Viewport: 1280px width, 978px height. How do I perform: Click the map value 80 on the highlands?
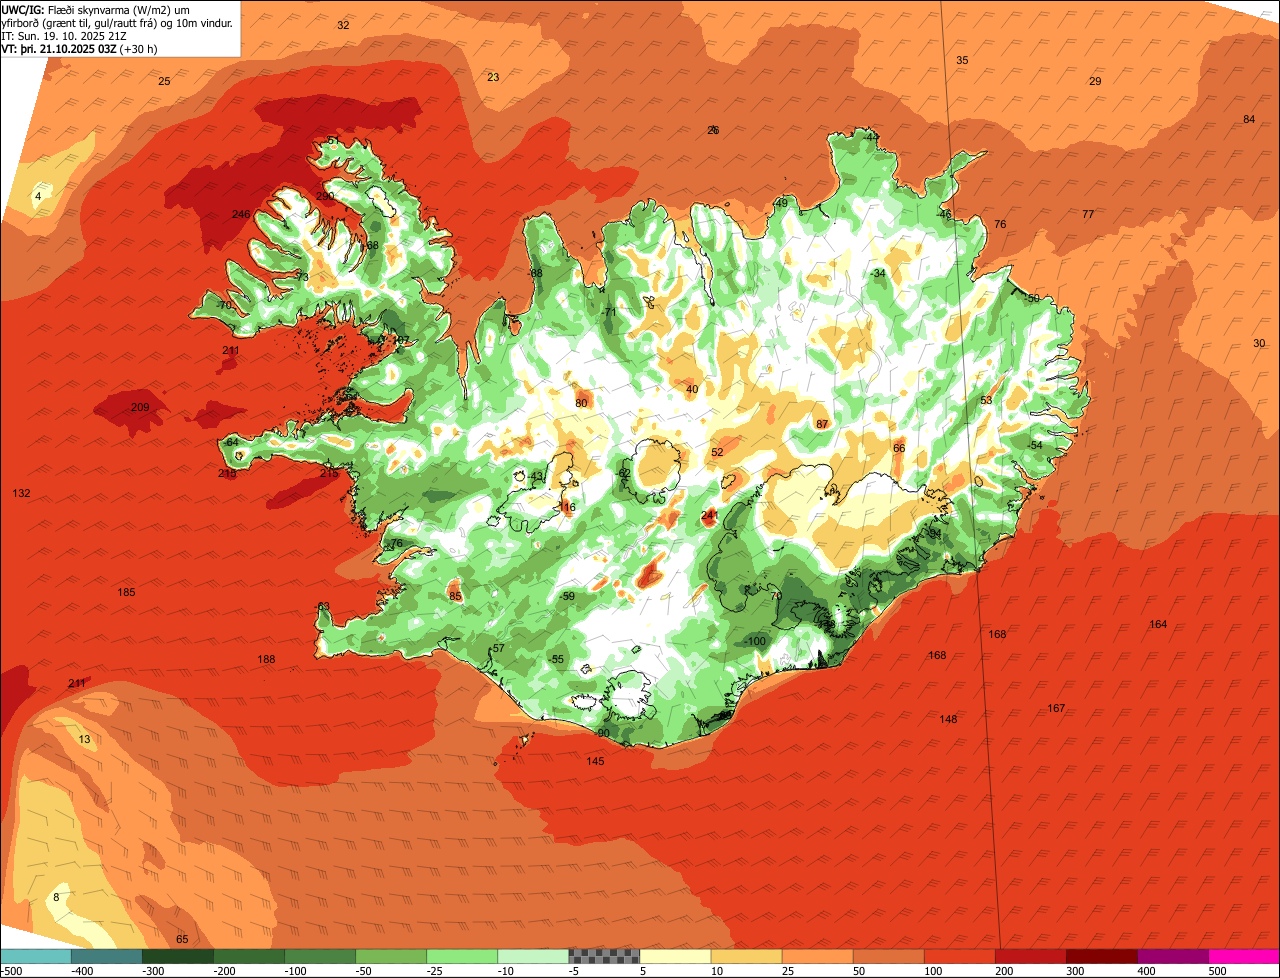(x=582, y=403)
